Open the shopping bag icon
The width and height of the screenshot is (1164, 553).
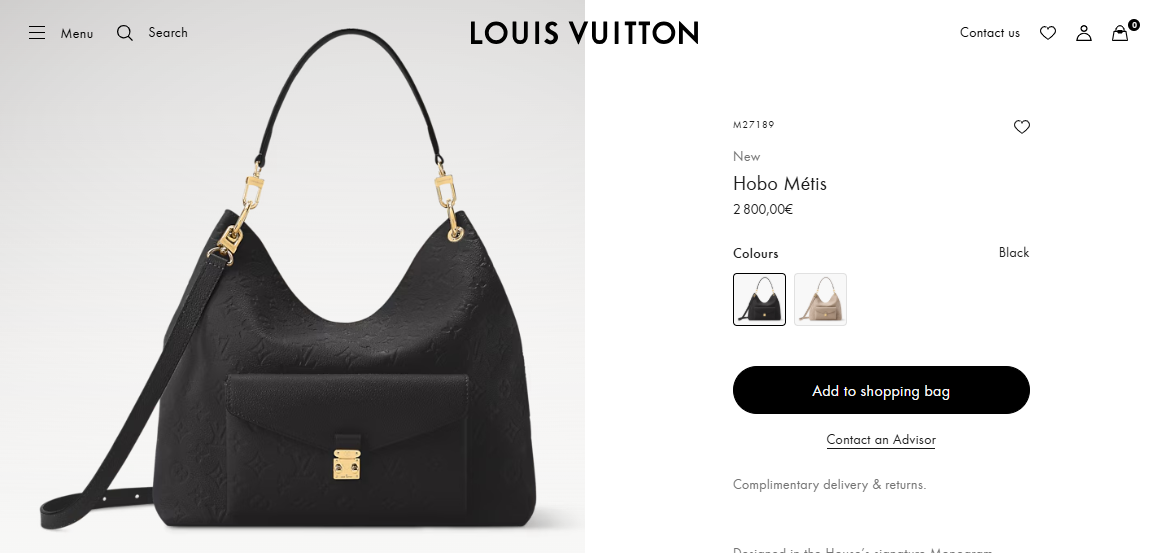(1119, 33)
